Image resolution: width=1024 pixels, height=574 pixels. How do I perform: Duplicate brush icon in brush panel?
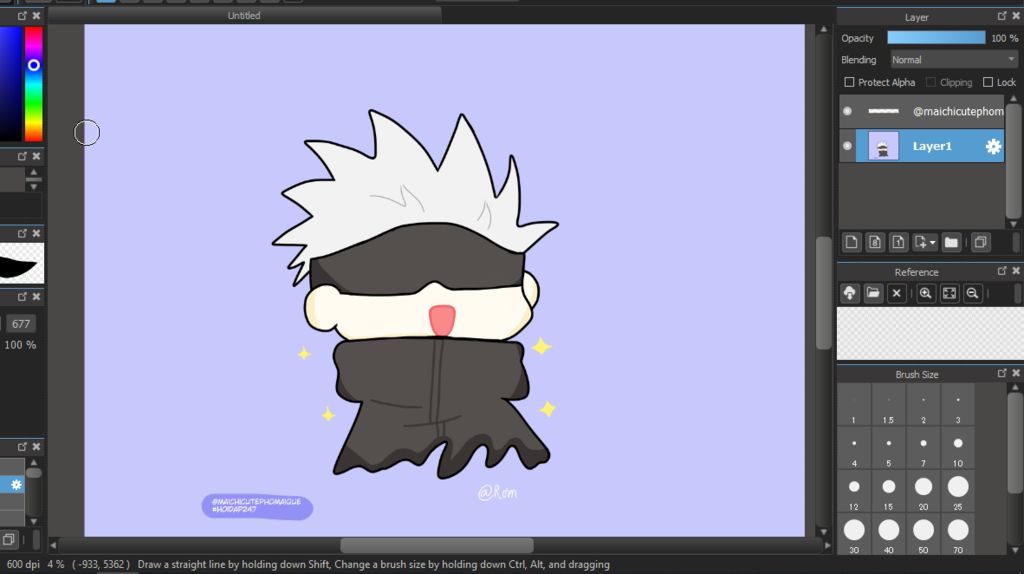pos(8,539)
